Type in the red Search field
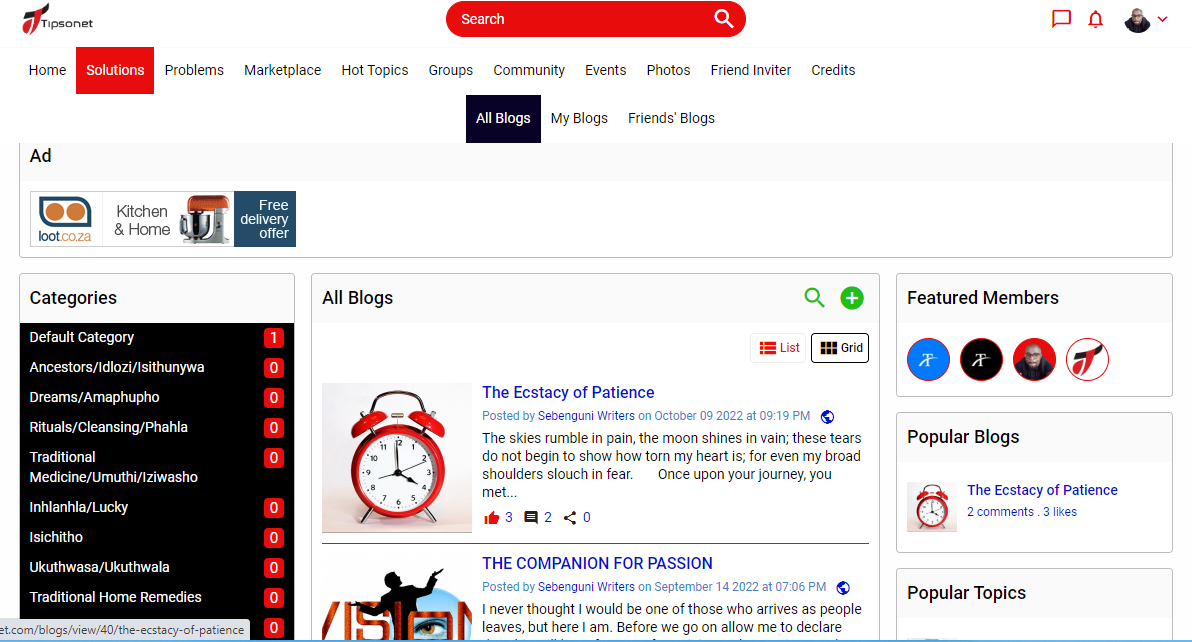1192x642 pixels. point(580,19)
